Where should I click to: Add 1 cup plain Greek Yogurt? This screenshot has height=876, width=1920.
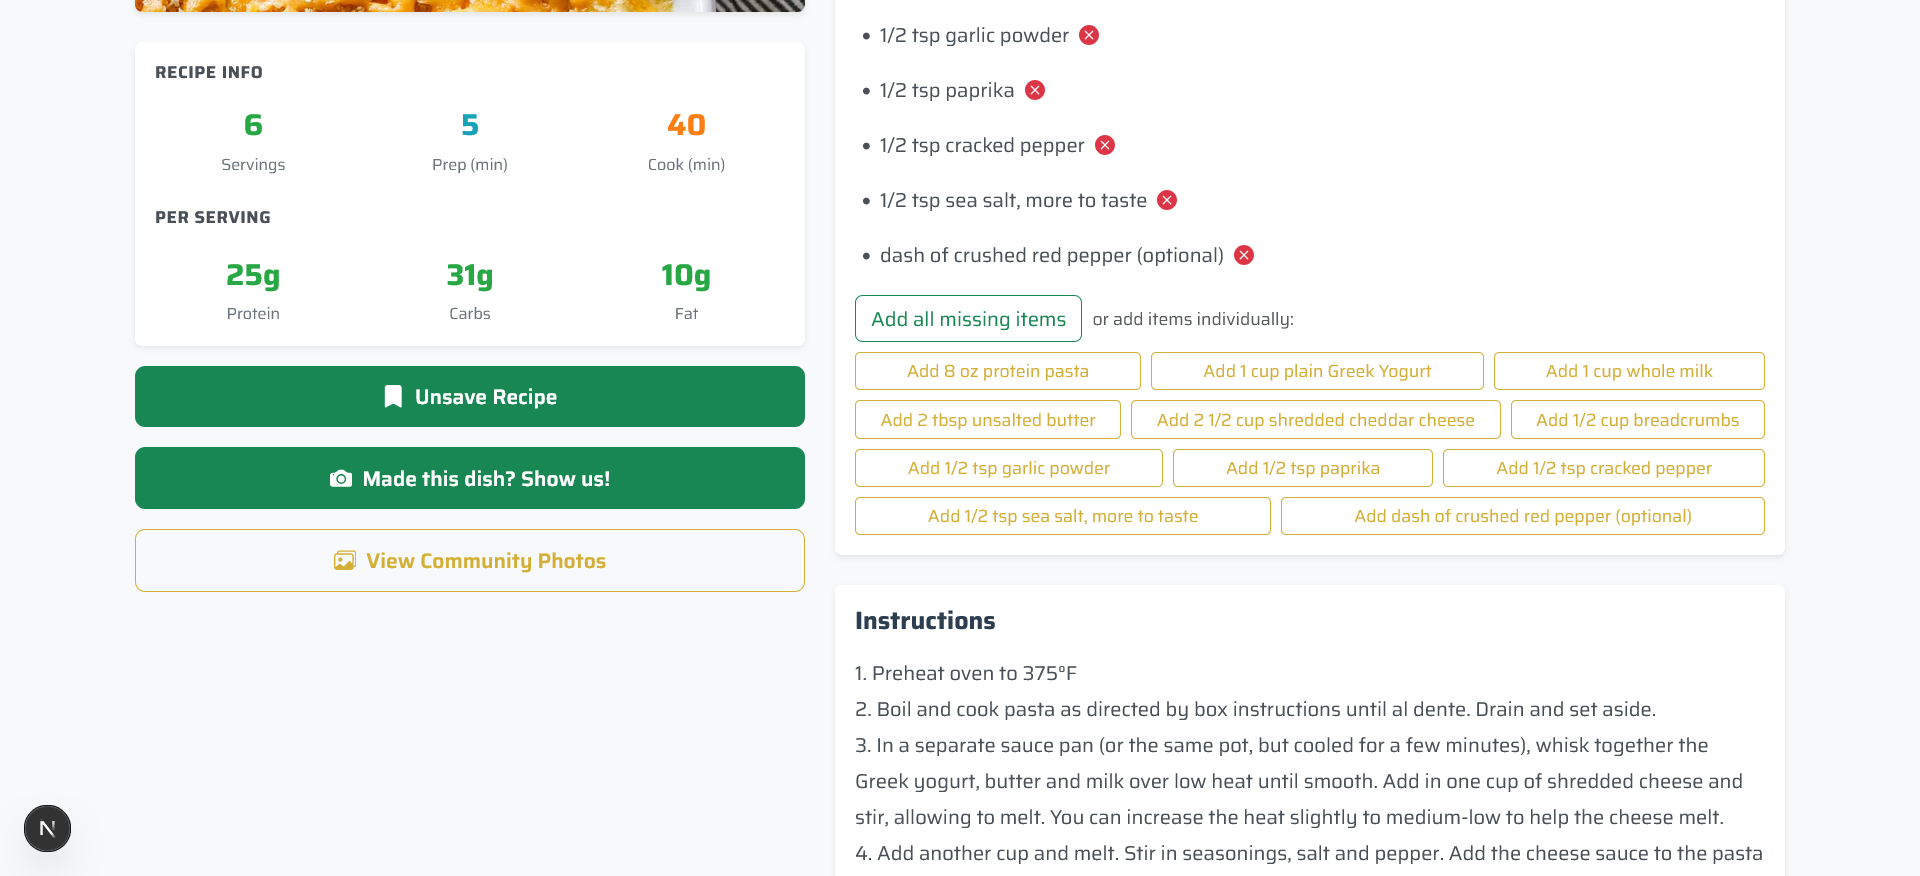(1317, 371)
